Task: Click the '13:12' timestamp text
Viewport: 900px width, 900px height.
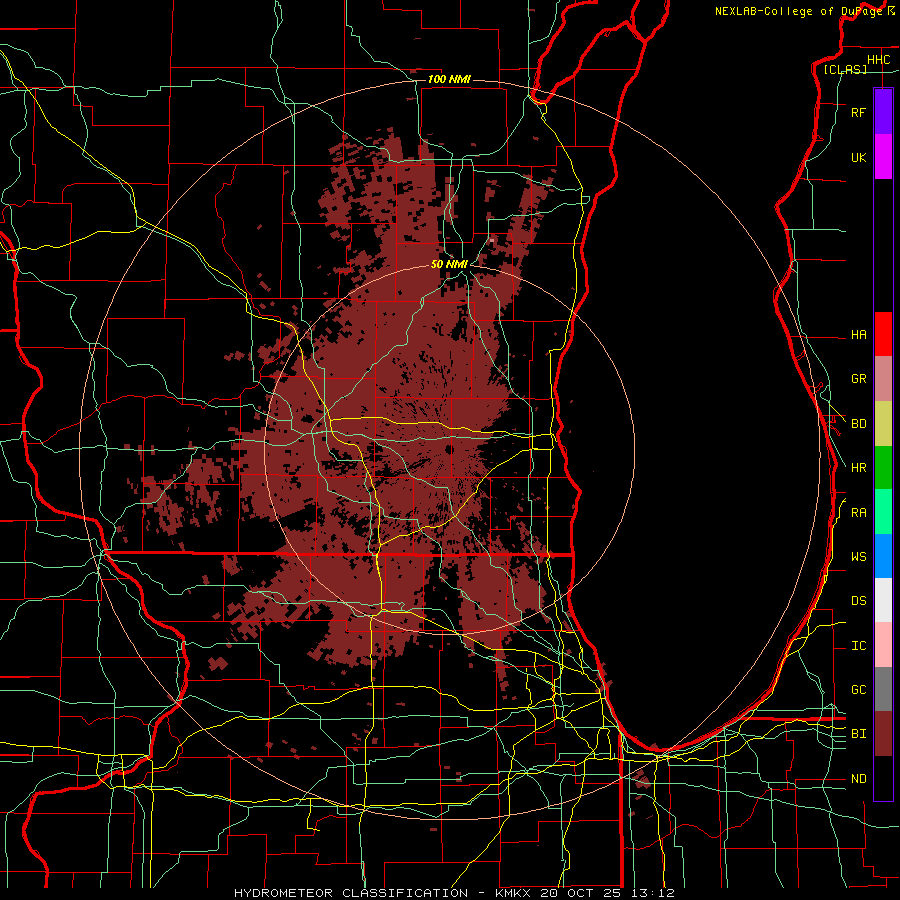Action: click(x=651, y=893)
